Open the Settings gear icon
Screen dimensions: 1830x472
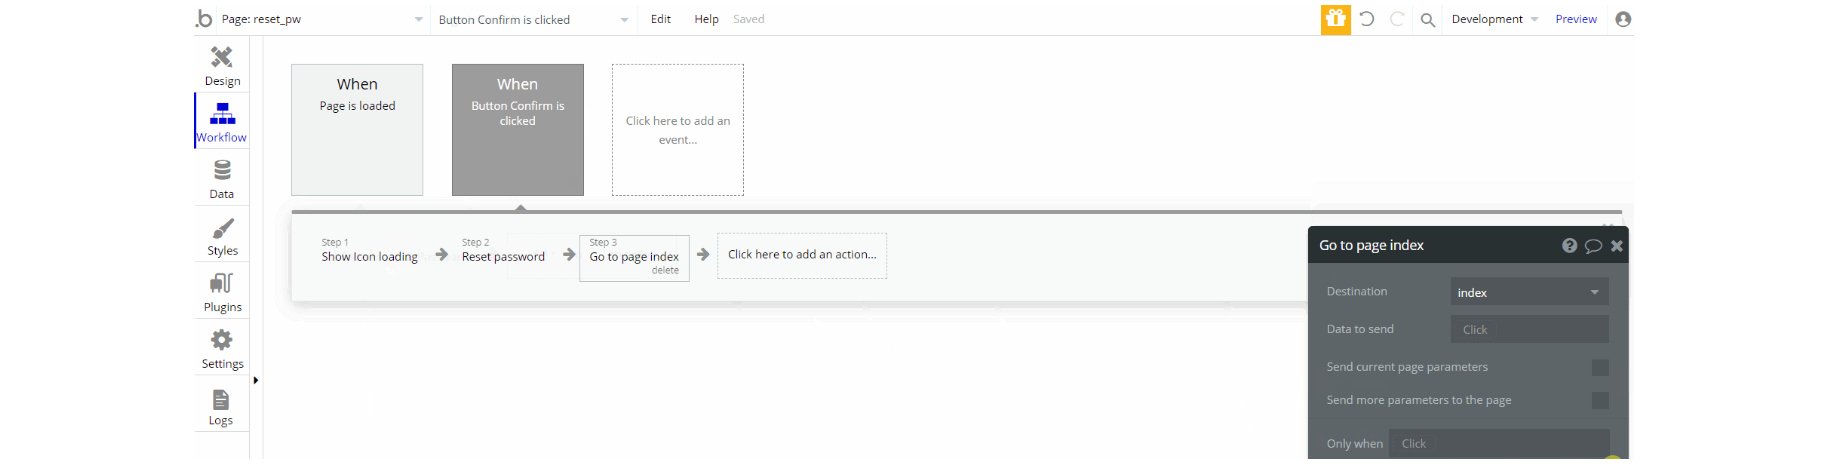222,340
